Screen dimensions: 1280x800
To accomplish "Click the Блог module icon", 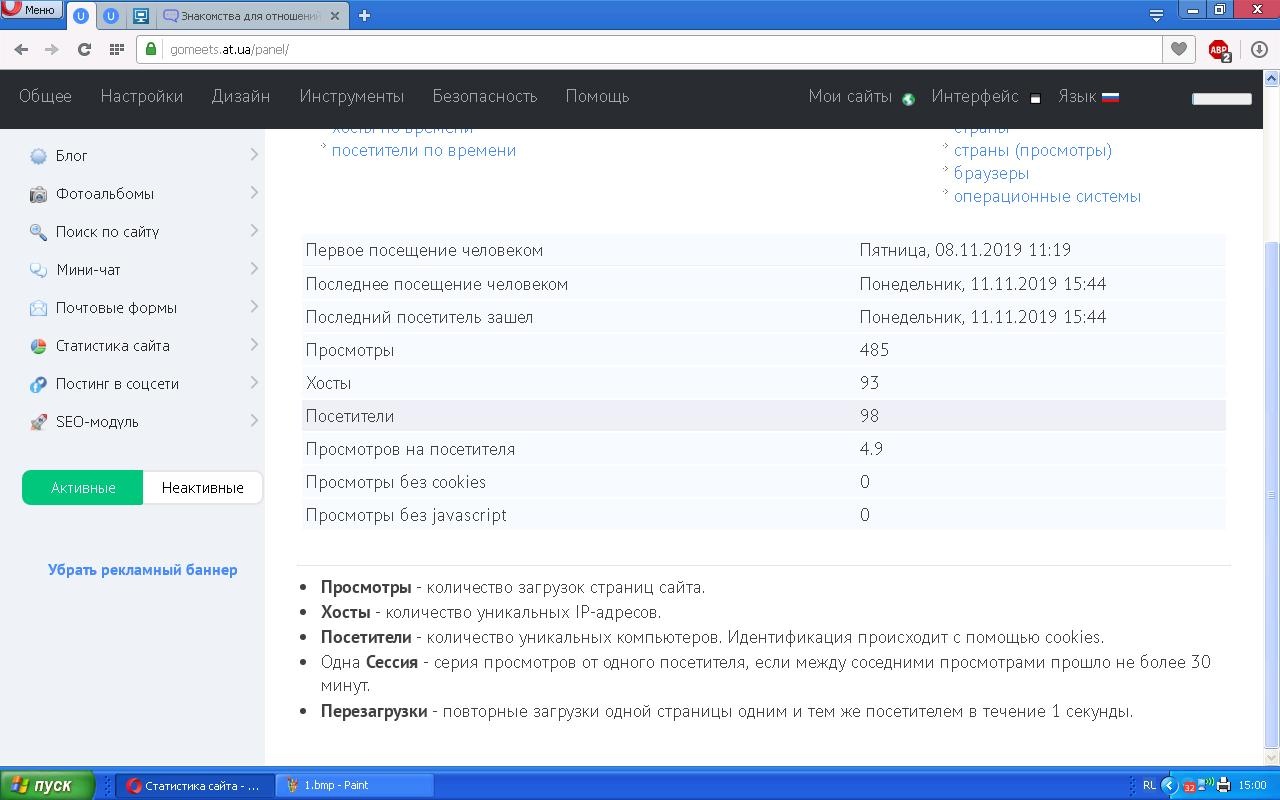I will click(x=38, y=156).
